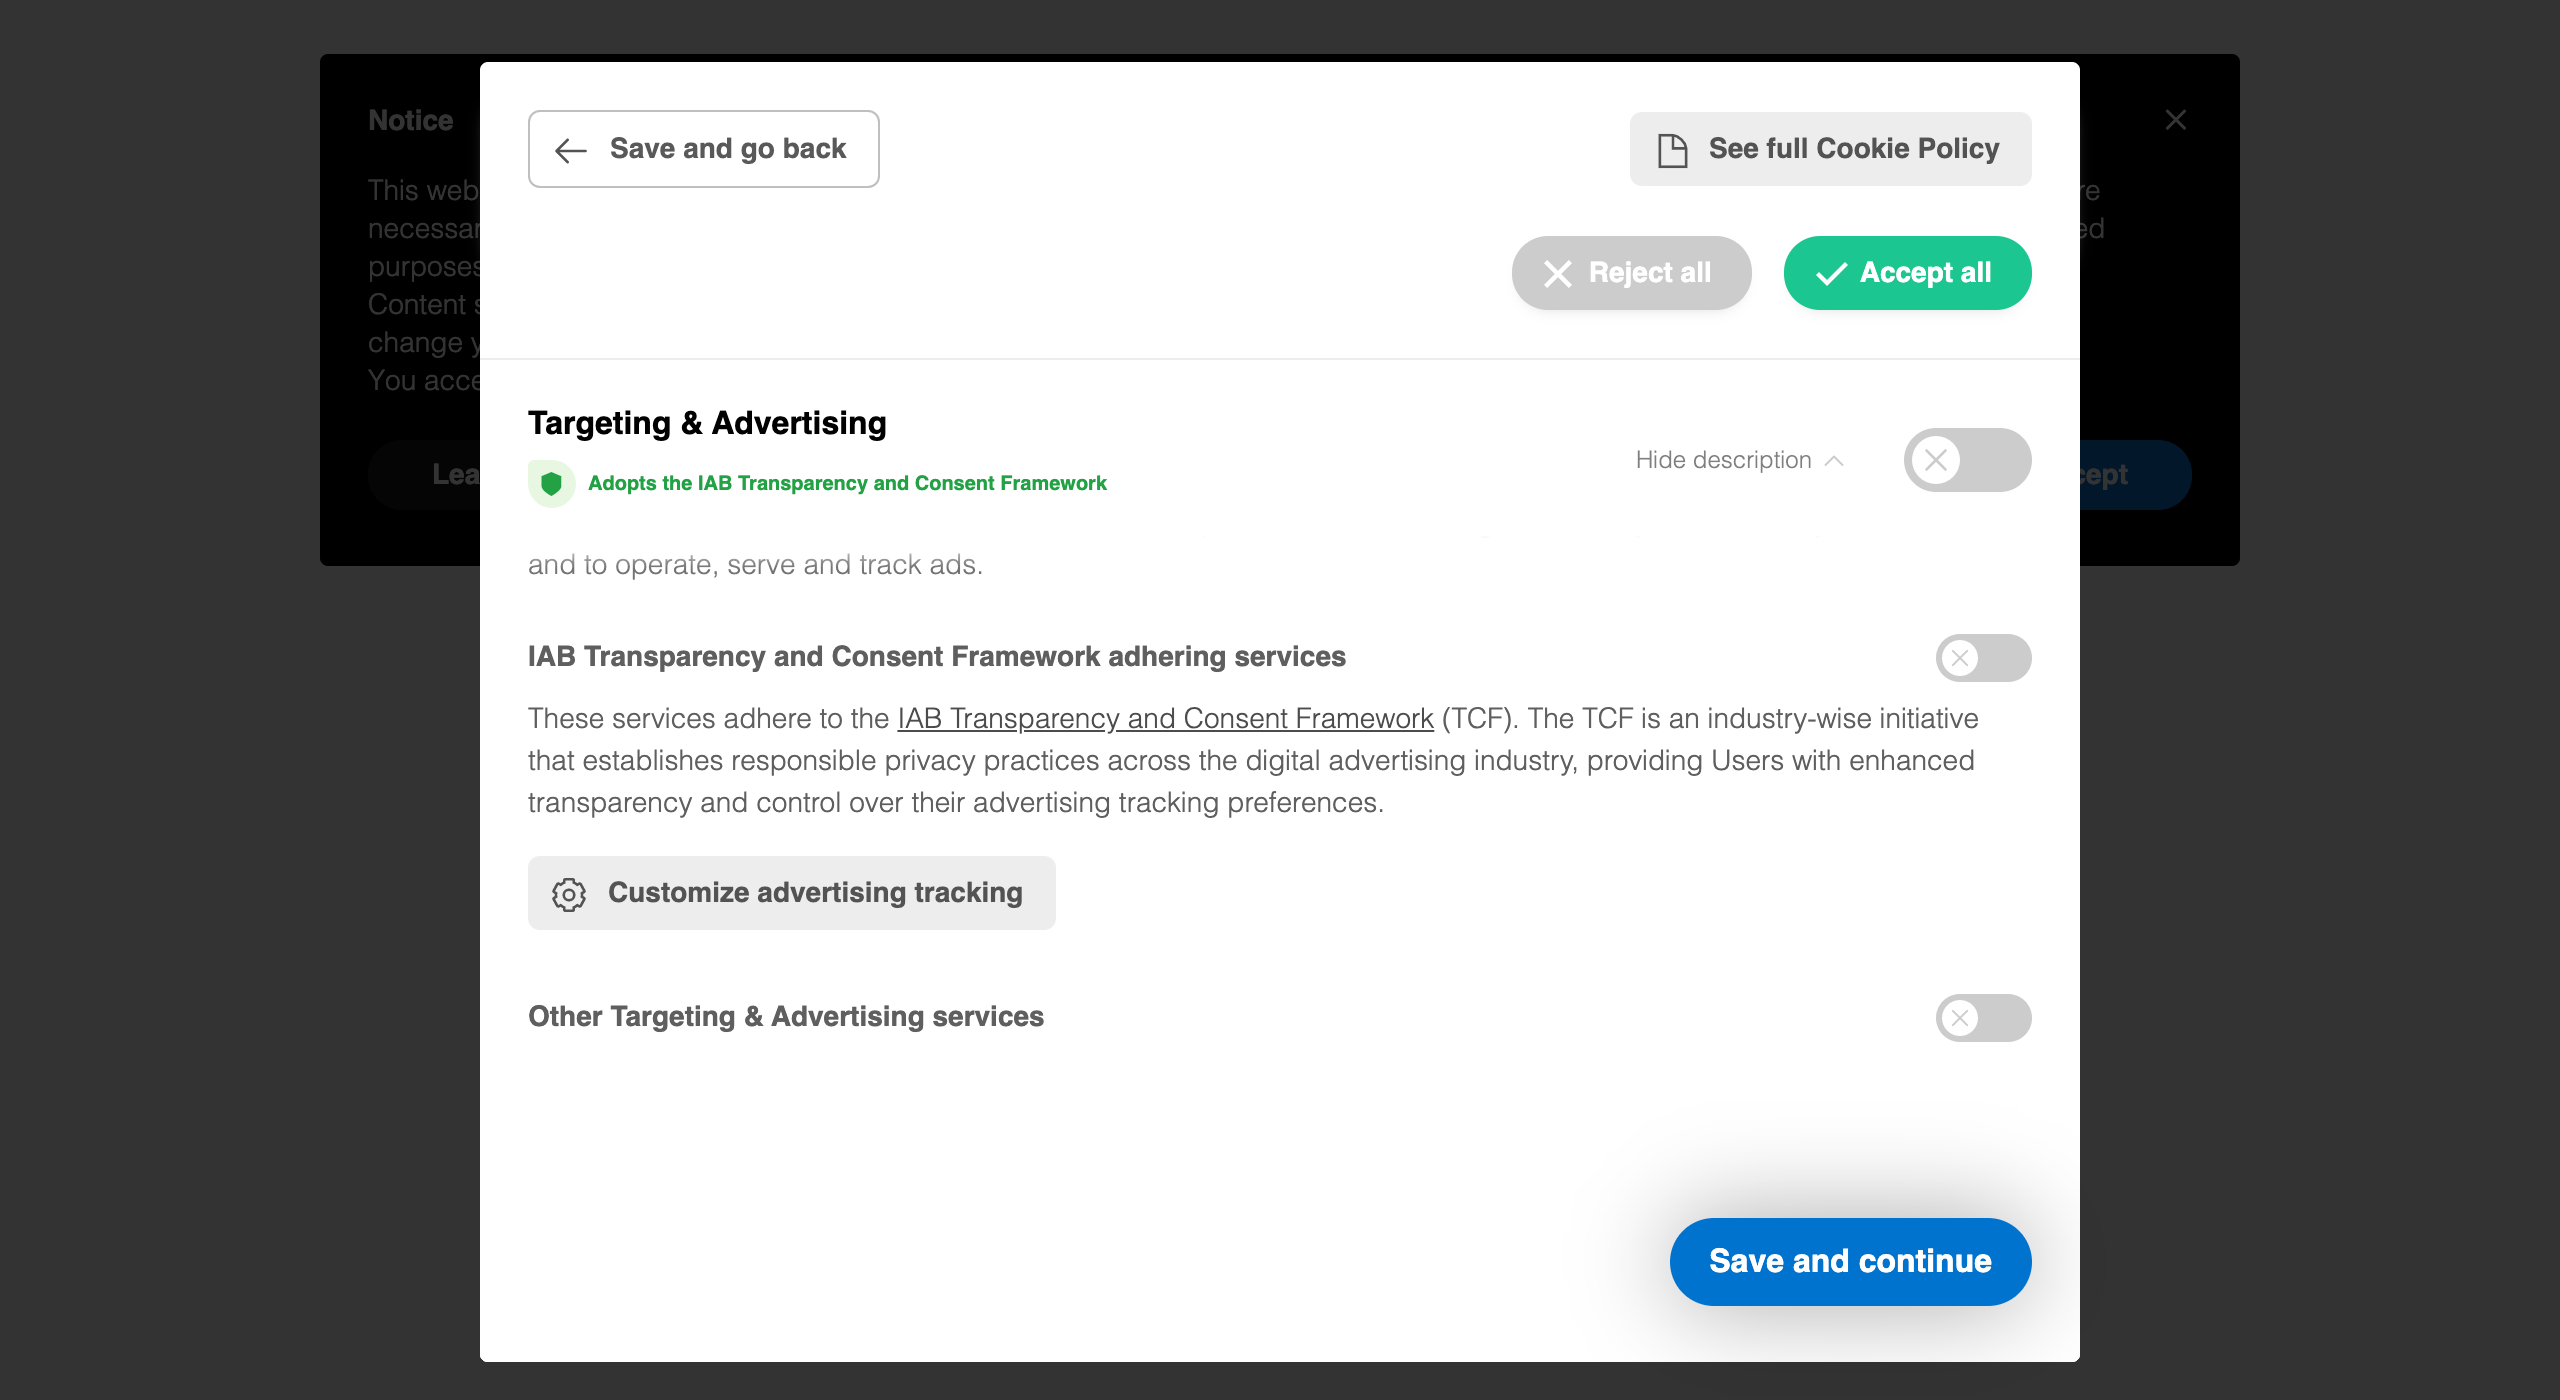Close the Notice banner with the X icon

coord(2175,120)
